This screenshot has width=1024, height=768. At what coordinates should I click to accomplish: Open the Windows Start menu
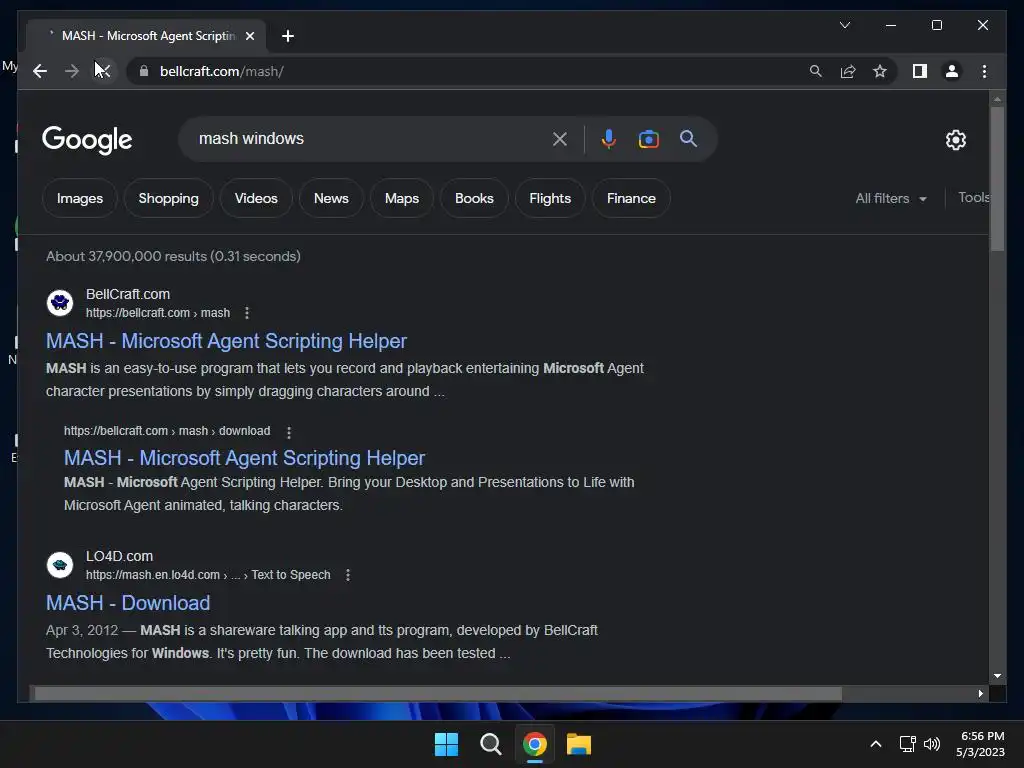(447, 744)
